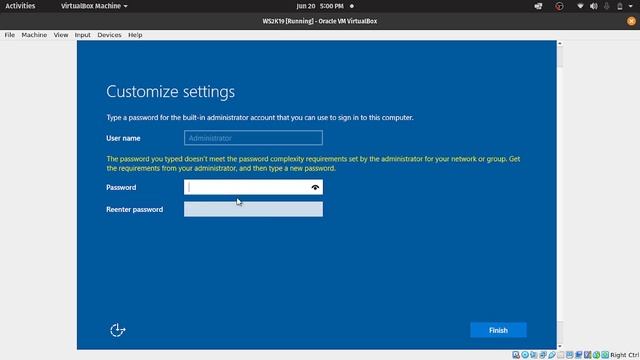Click the keyboard capture indicator beside Right Ctrl
640x360 pixels.
click(605, 355)
